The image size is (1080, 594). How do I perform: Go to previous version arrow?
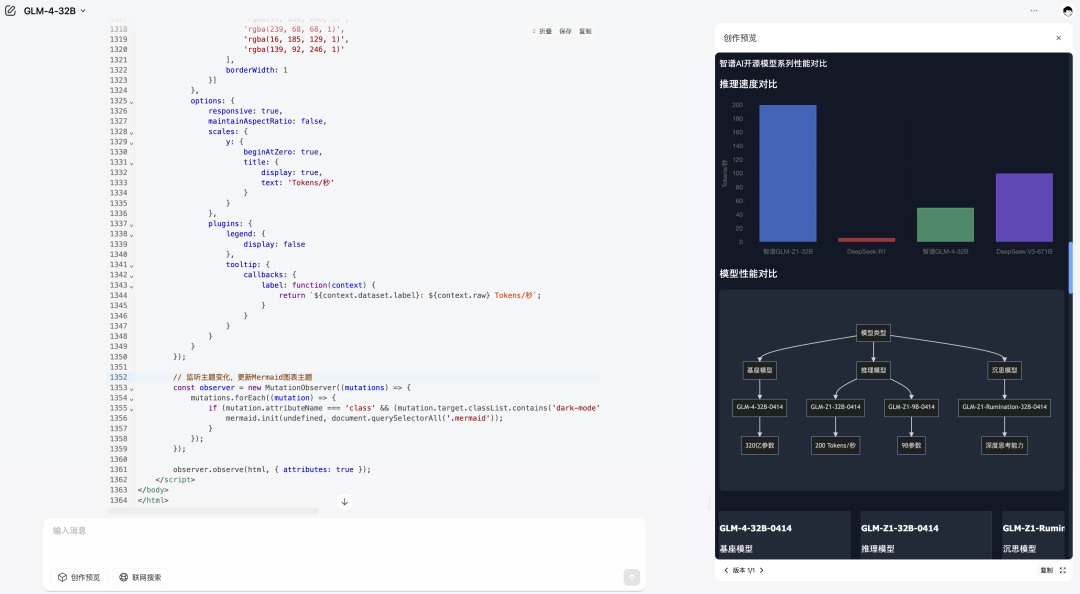(x=726, y=571)
